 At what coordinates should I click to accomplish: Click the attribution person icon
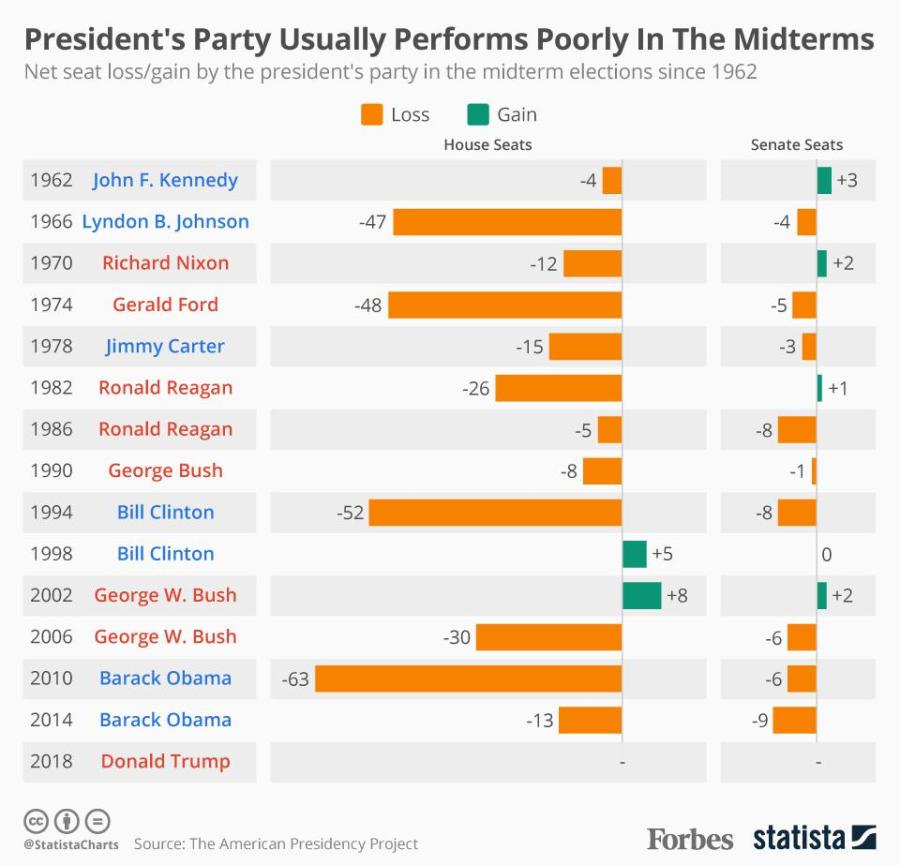click(x=67, y=822)
